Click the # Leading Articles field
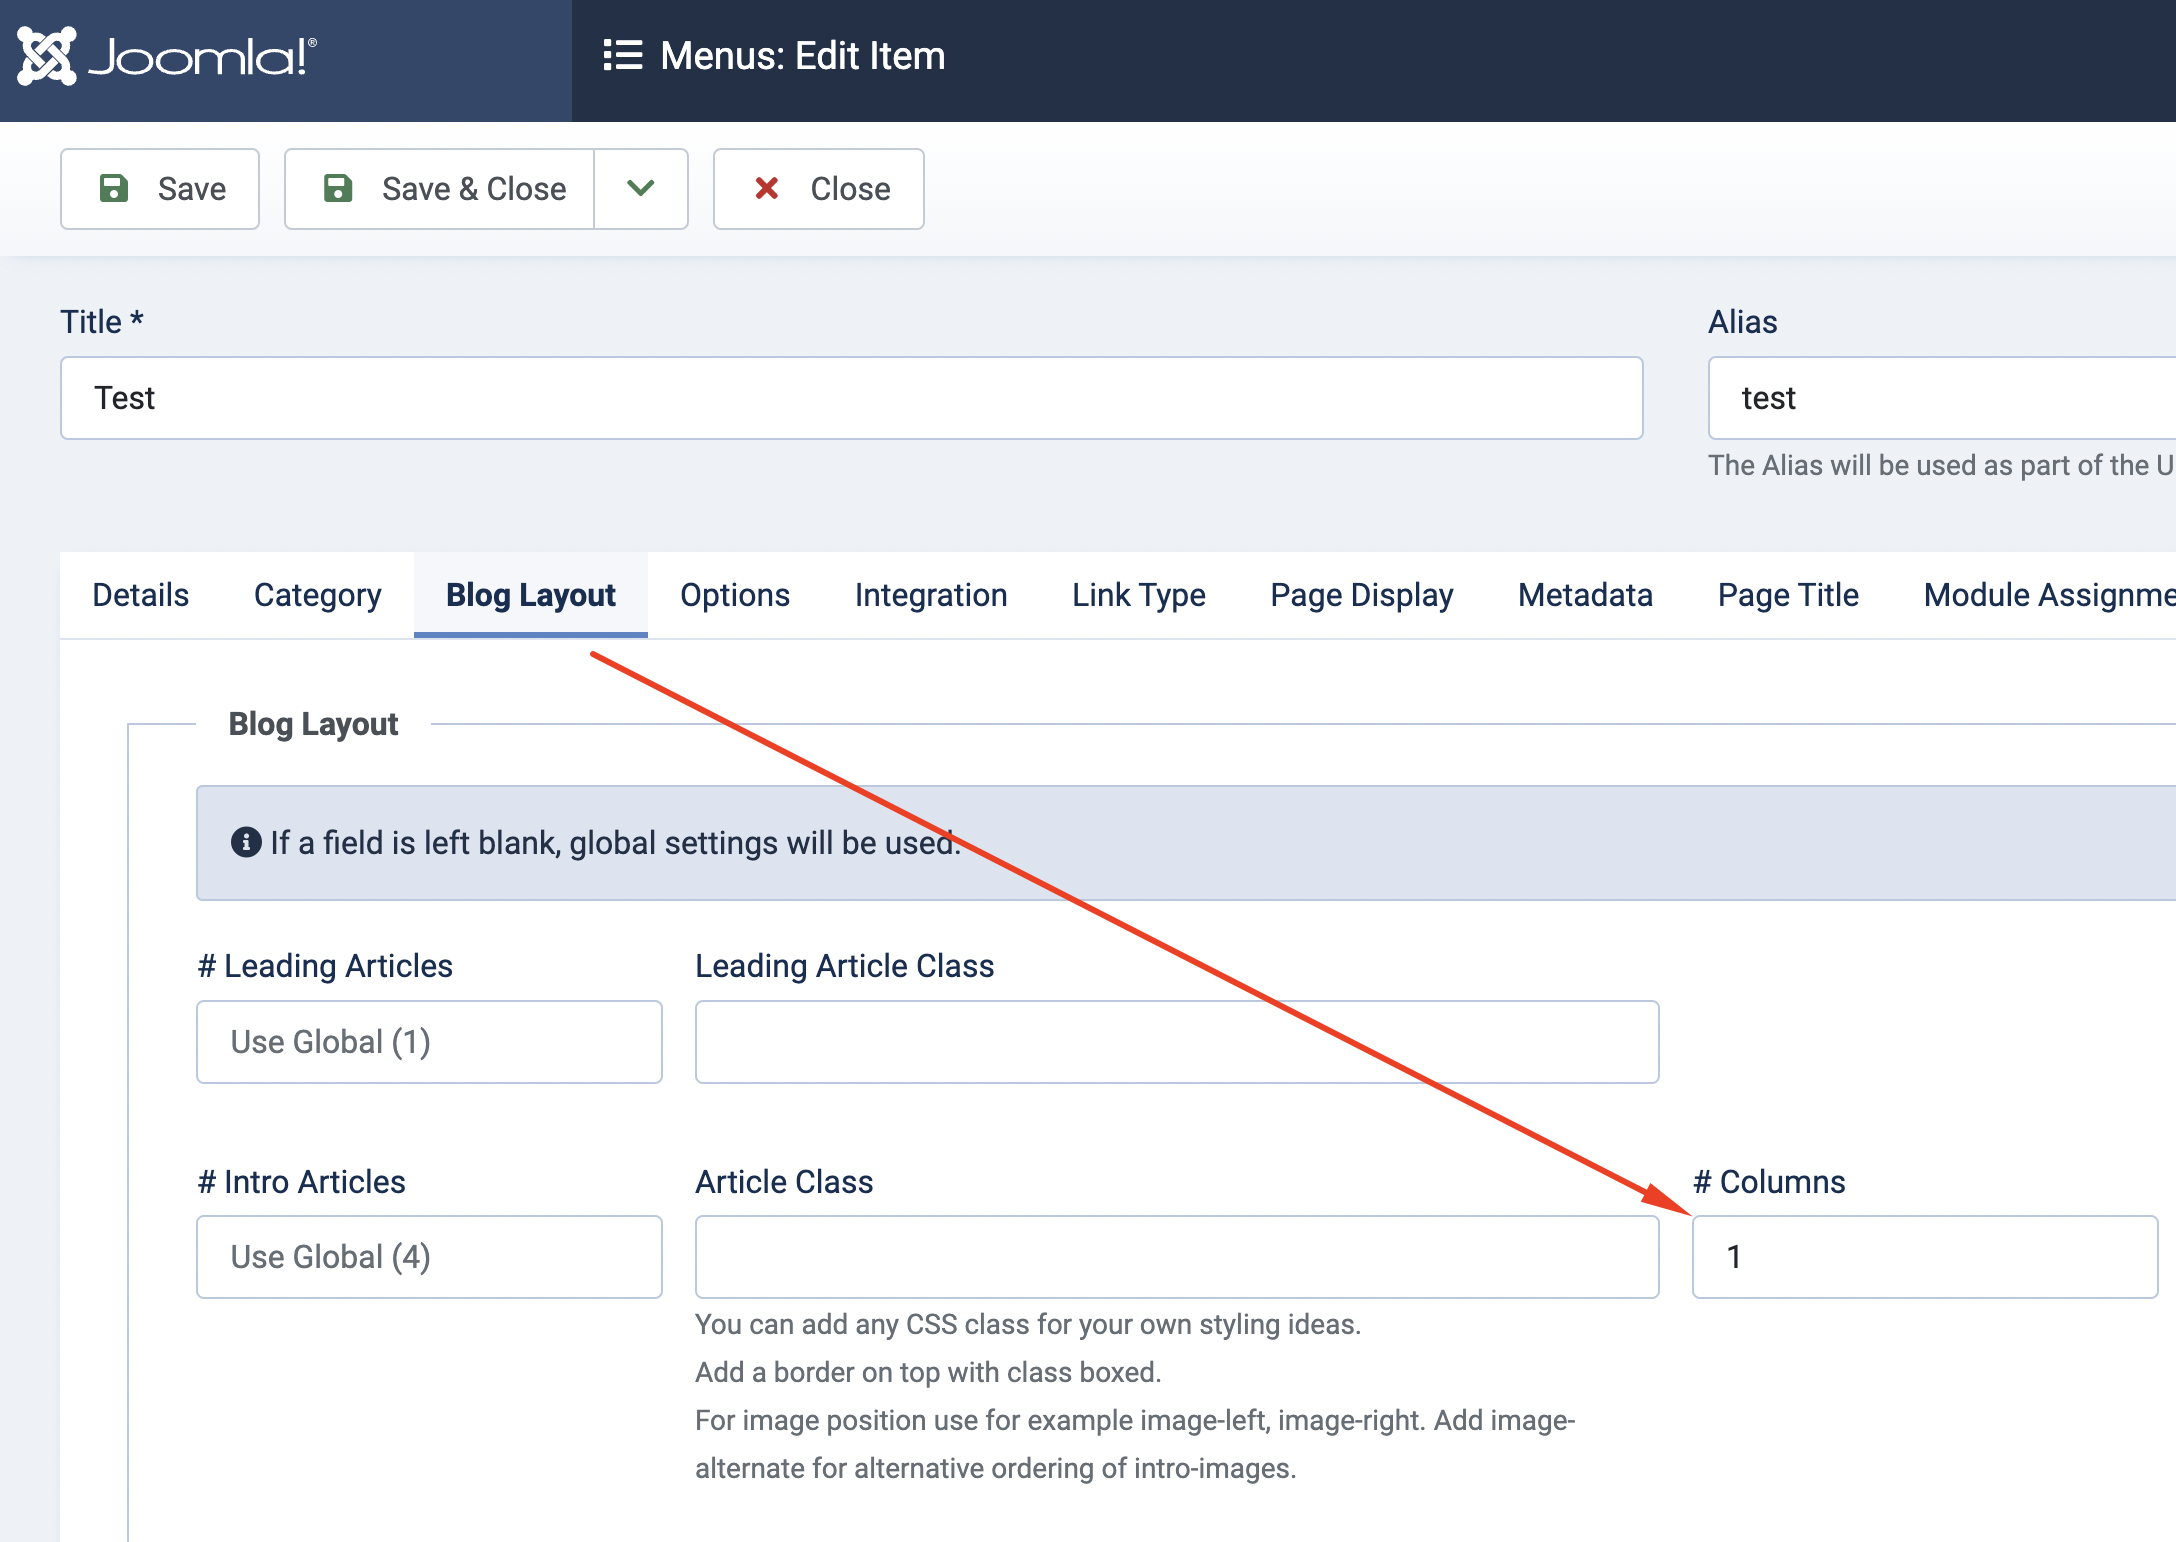Screen dimensions: 2176x1542 click(429, 1042)
